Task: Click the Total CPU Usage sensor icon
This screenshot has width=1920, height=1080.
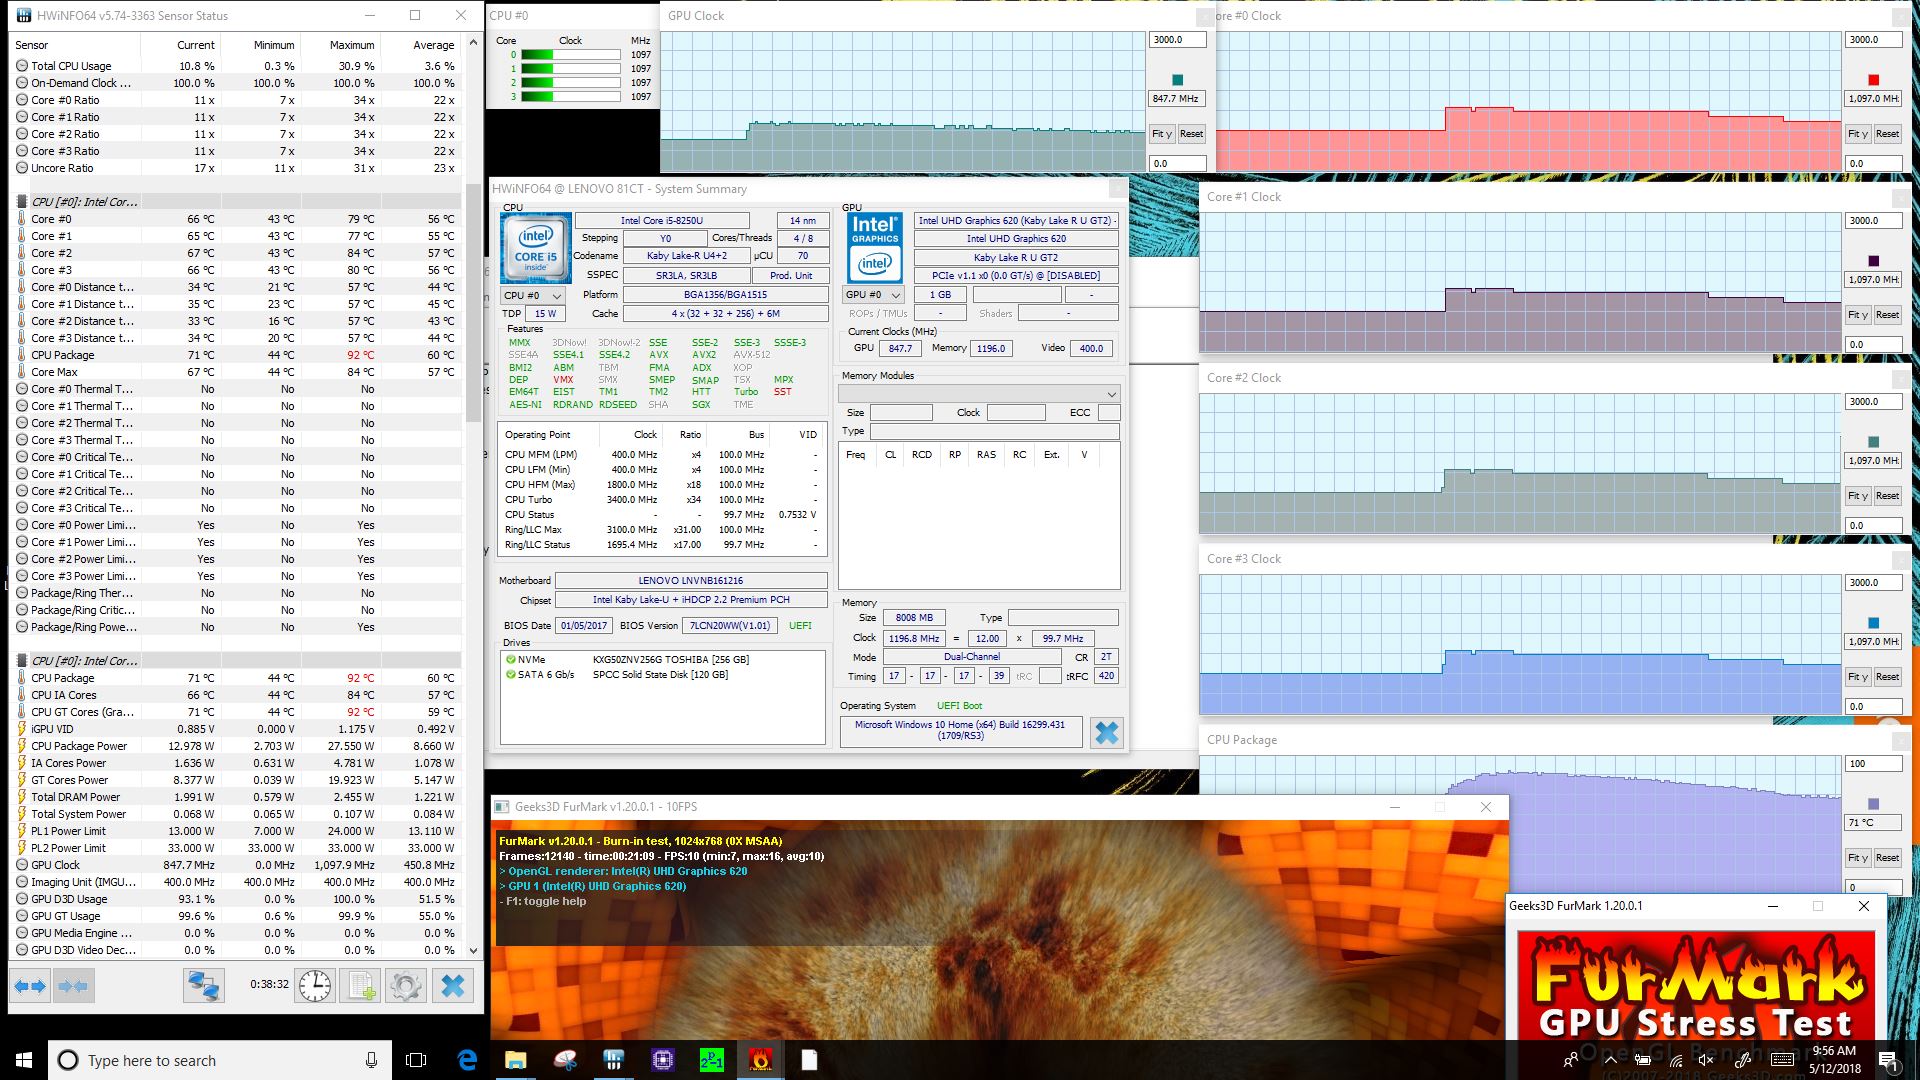Action: [x=22, y=66]
